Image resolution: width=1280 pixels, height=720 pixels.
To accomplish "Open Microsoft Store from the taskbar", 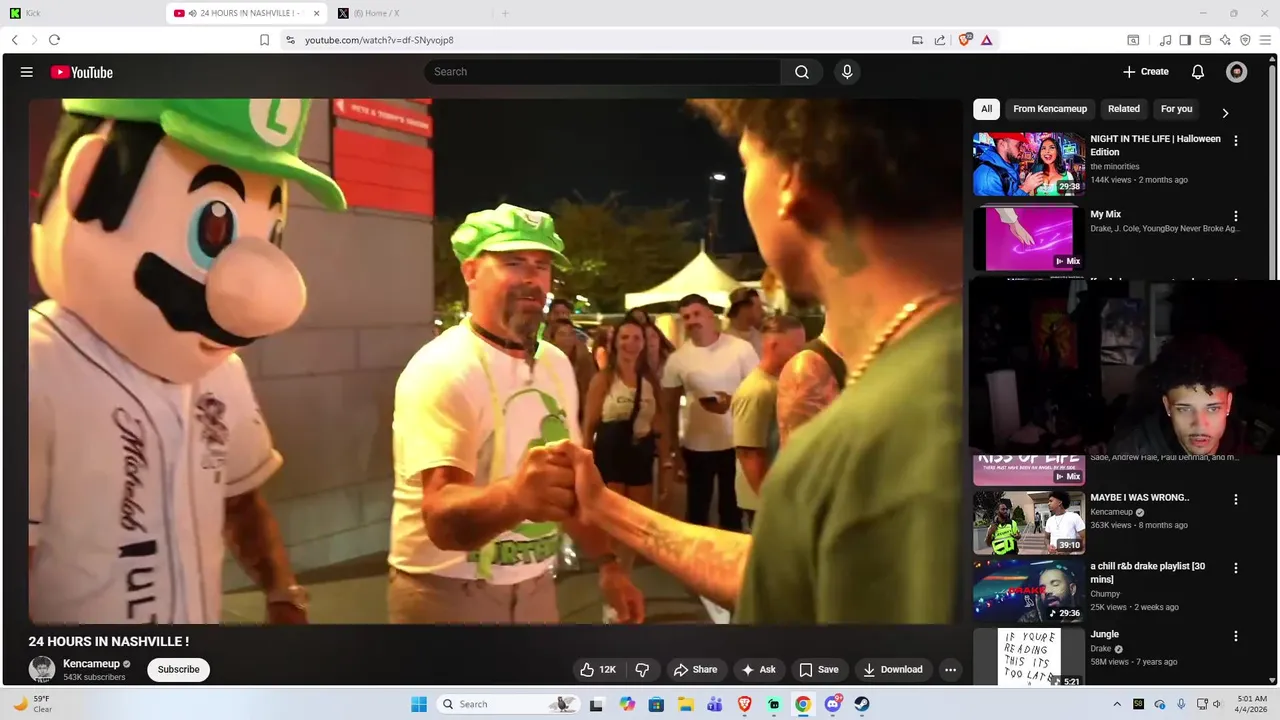I will click(x=656, y=704).
